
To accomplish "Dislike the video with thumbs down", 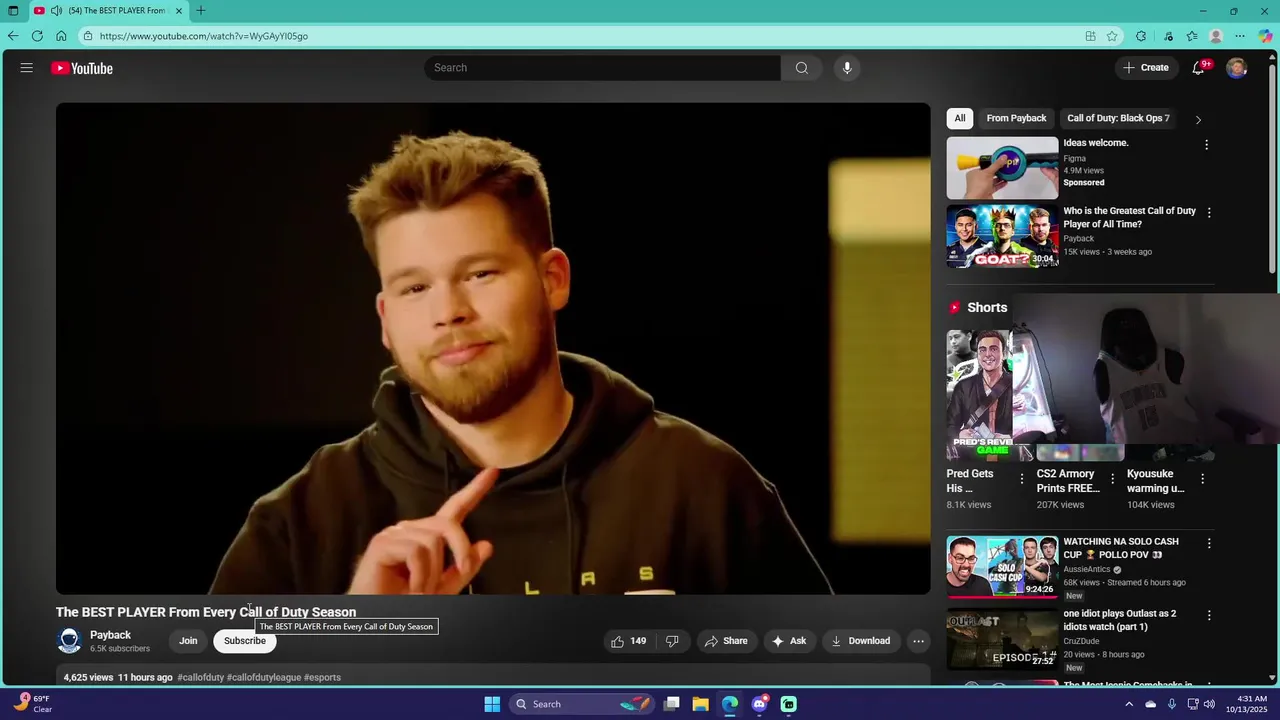I will 673,641.
